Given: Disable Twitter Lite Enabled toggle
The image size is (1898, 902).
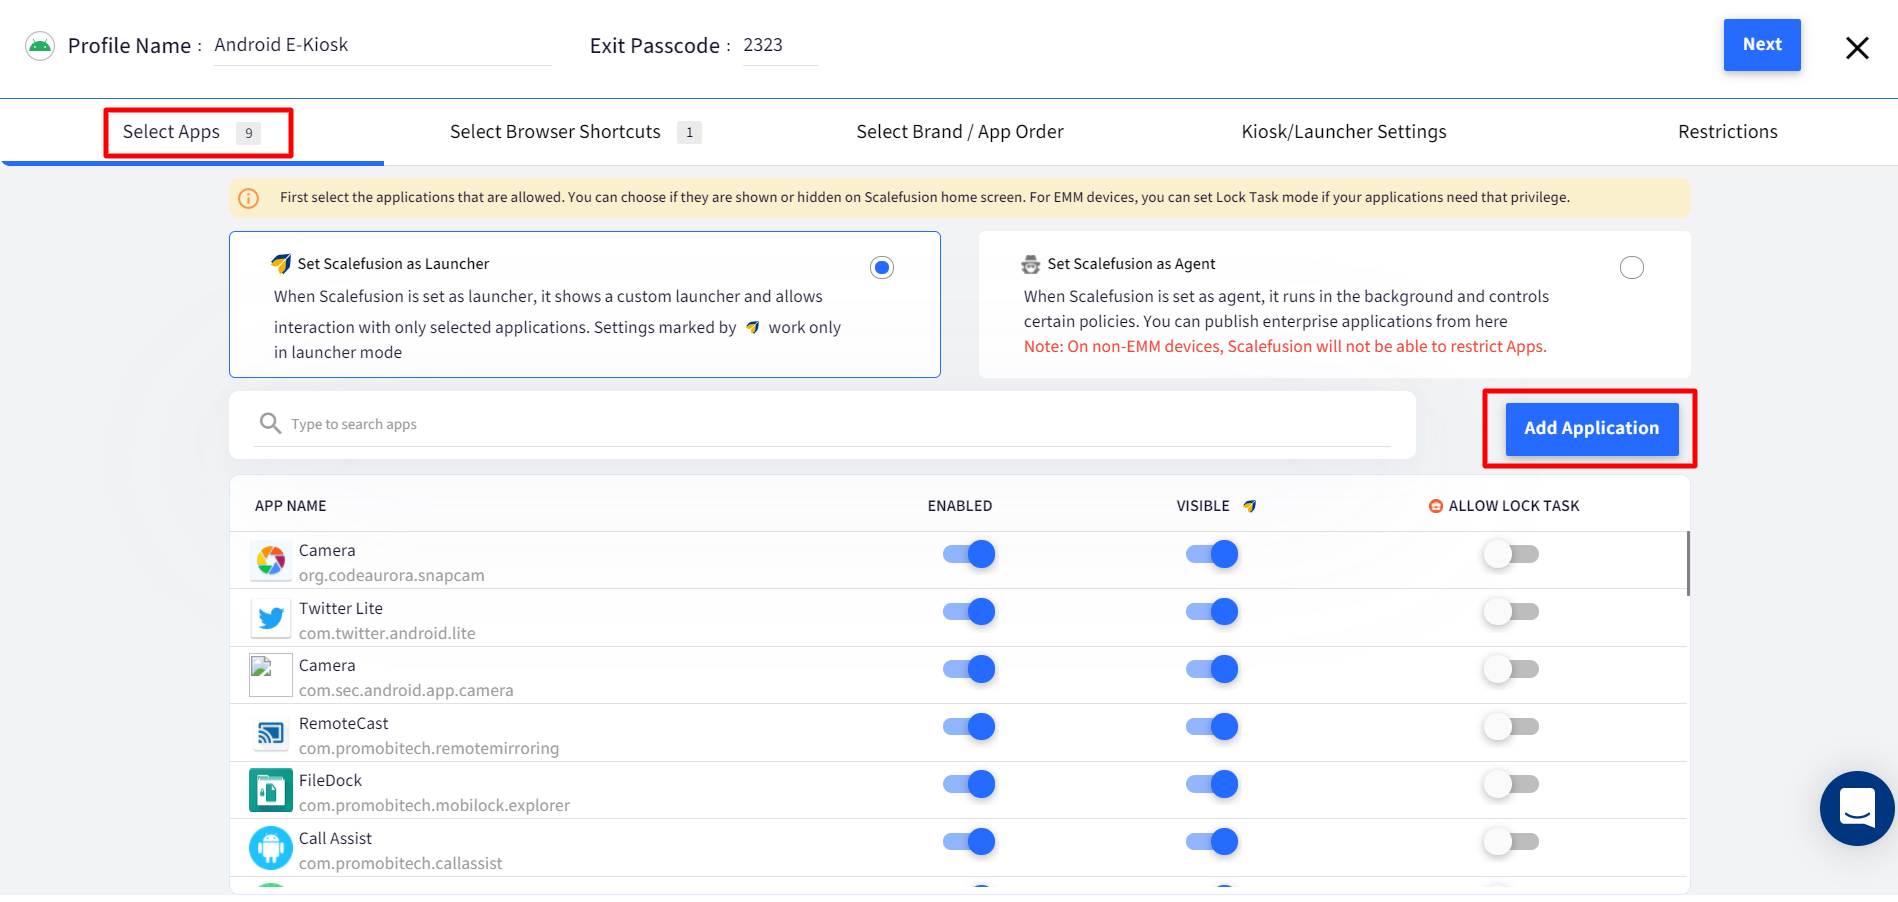Looking at the screenshot, I should click(x=969, y=612).
